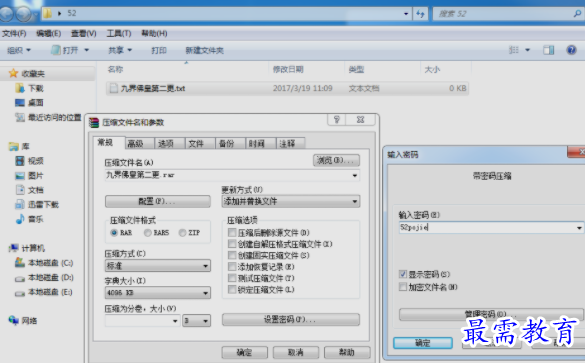585x363 pixels.
Task: Open split volume size dropdown
Action: [x=175, y=321]
